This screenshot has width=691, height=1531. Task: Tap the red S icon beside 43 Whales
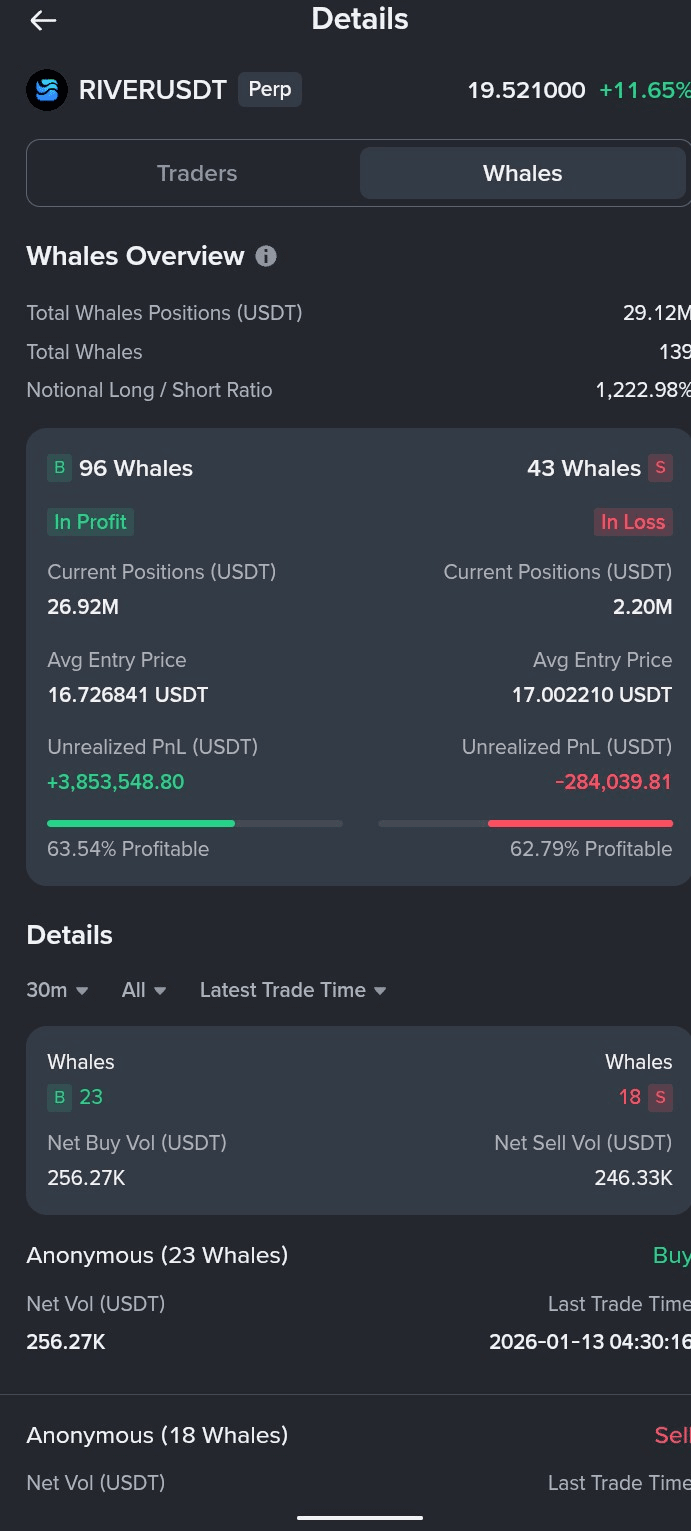660,468
